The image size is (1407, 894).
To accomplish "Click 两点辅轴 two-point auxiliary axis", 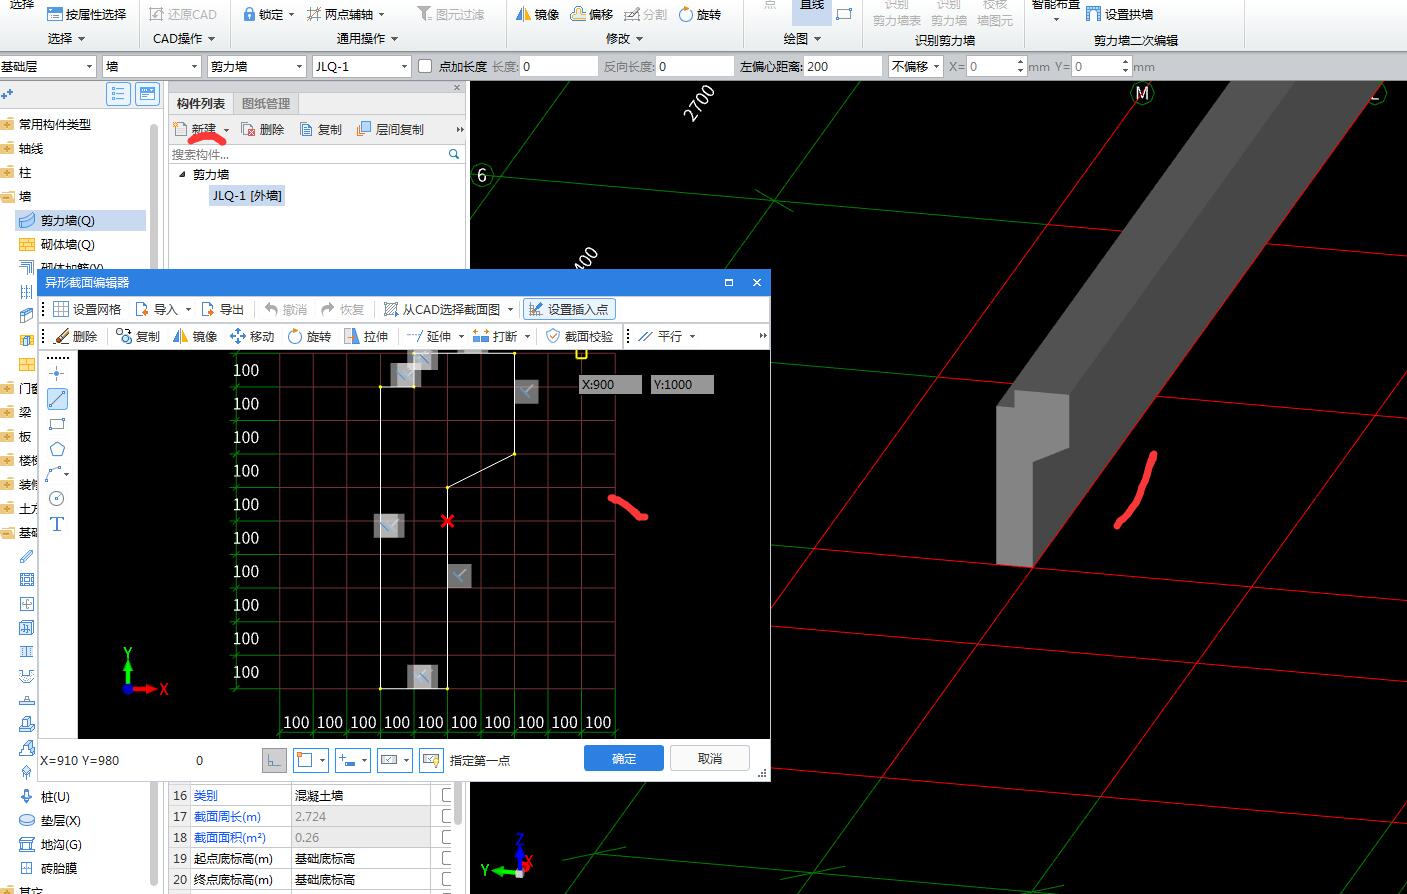I will tap(340, 14).
